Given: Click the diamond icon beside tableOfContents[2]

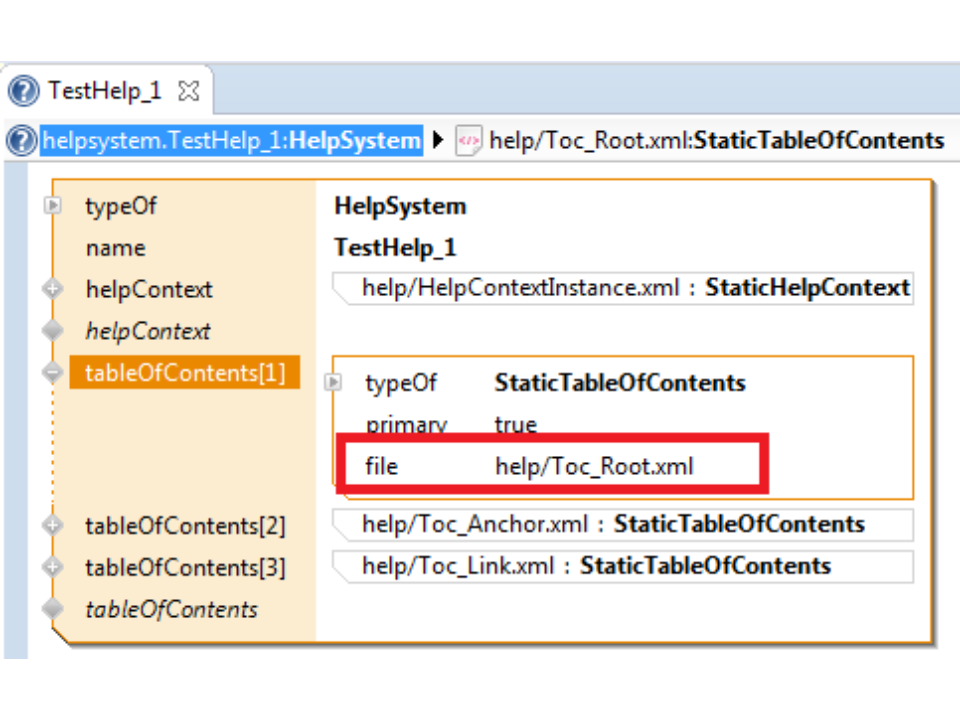Looking at the screenshot, I should click(x=53, y=525).
